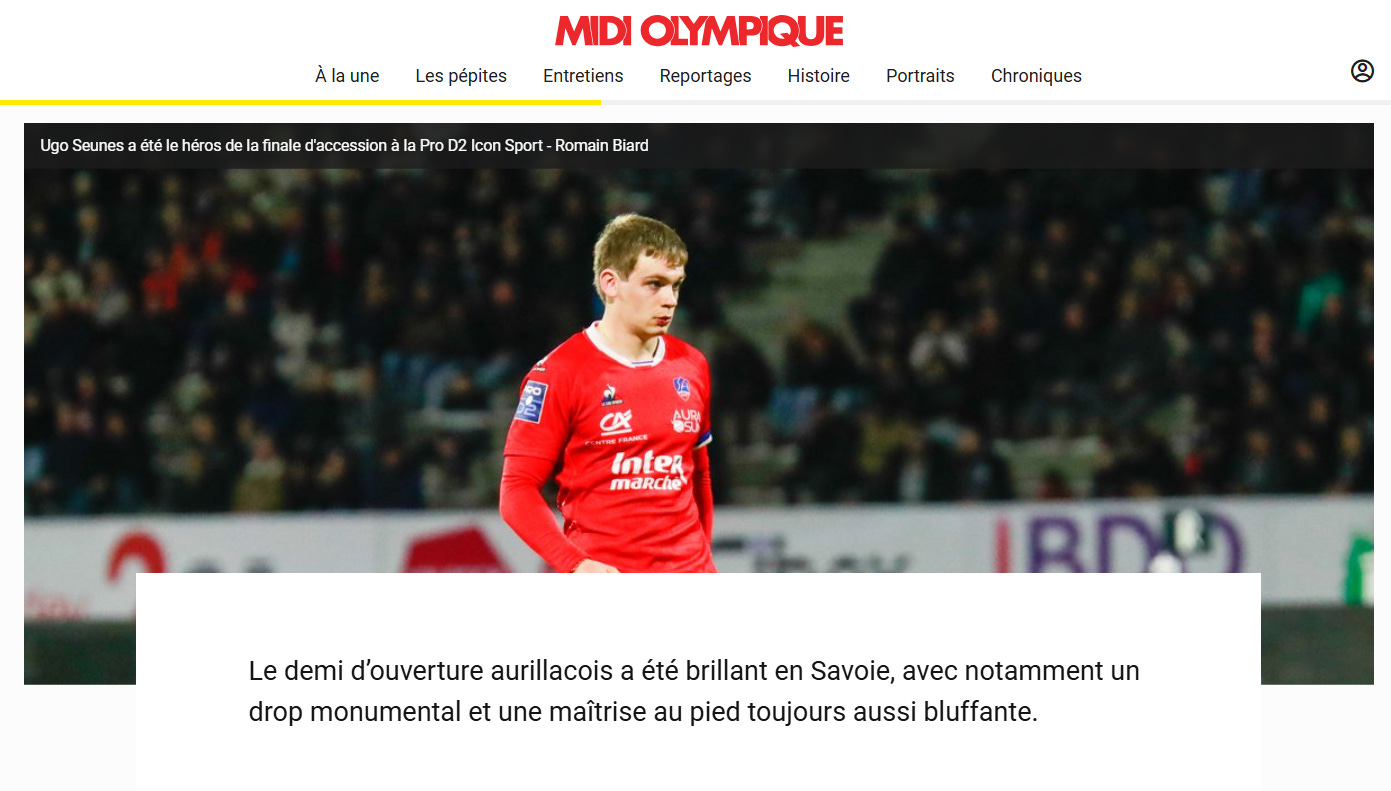
Task: Navigate to Reportages
Action: point(705,76)
